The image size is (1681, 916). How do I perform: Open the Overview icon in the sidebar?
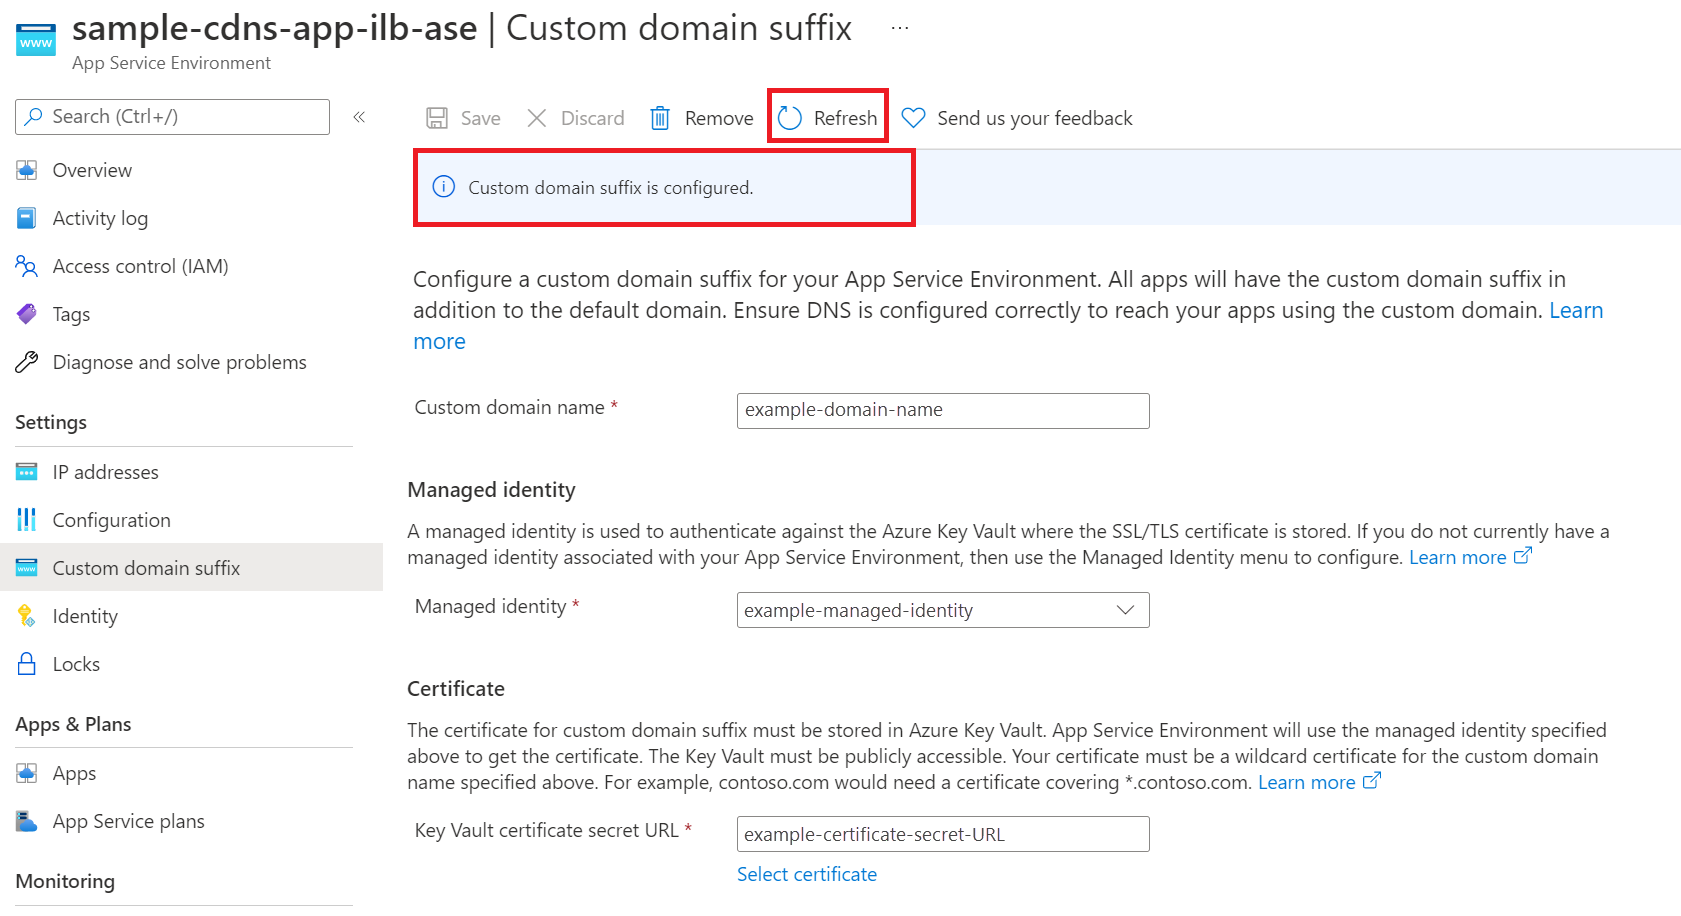27,170
